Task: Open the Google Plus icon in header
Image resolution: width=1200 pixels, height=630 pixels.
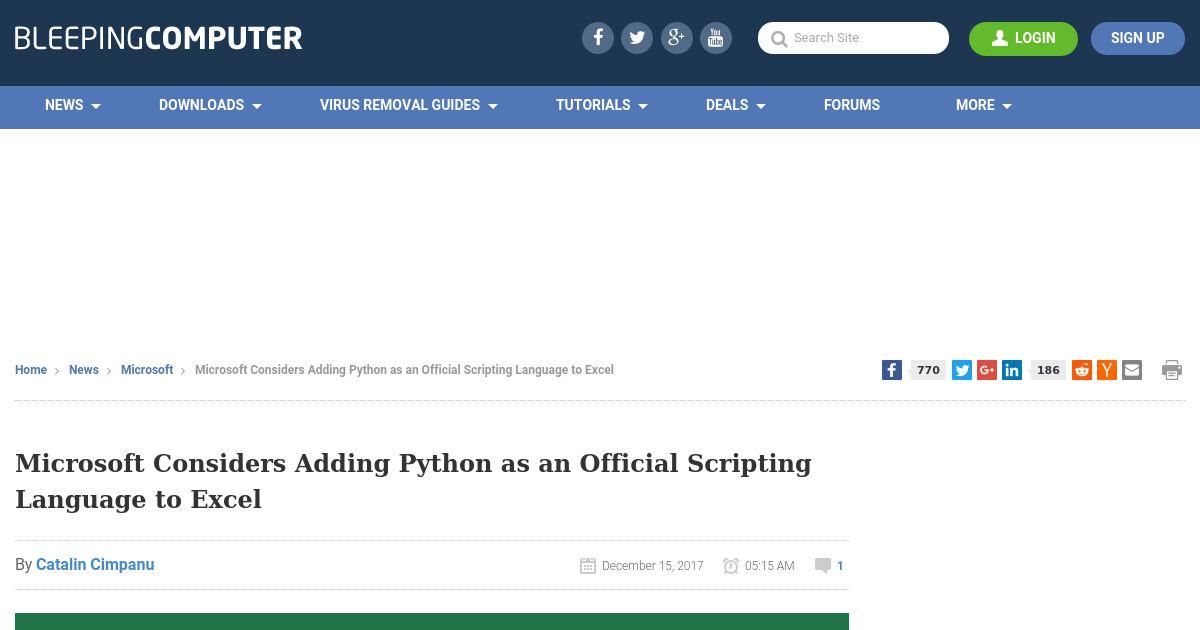Action: pyautogui.click(x=676, y=38)
